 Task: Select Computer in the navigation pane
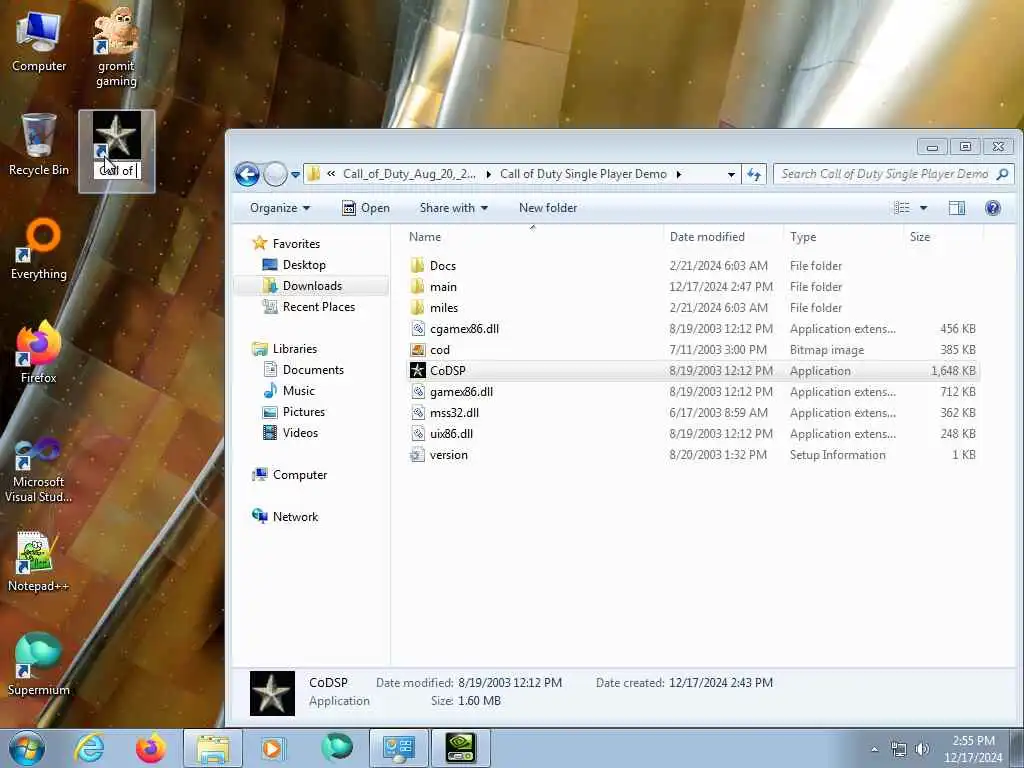(x=290, y=475)
